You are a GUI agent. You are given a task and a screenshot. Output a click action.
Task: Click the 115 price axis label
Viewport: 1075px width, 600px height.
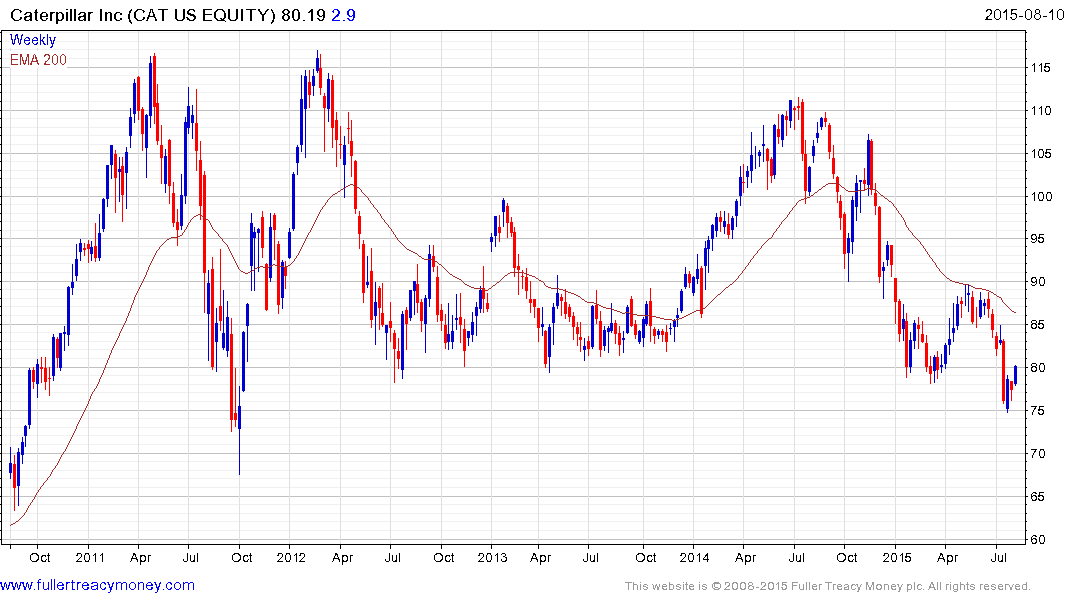pyautogui.click(x=1041, y=68)
